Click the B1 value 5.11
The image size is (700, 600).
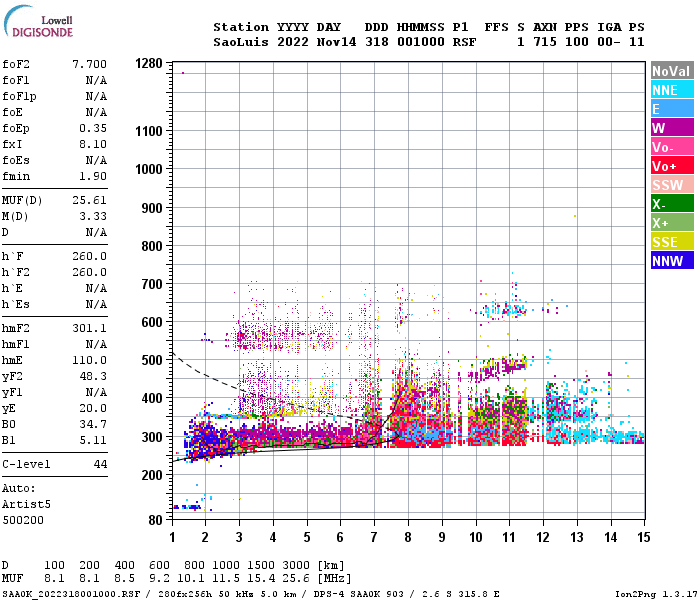[93, 441]
